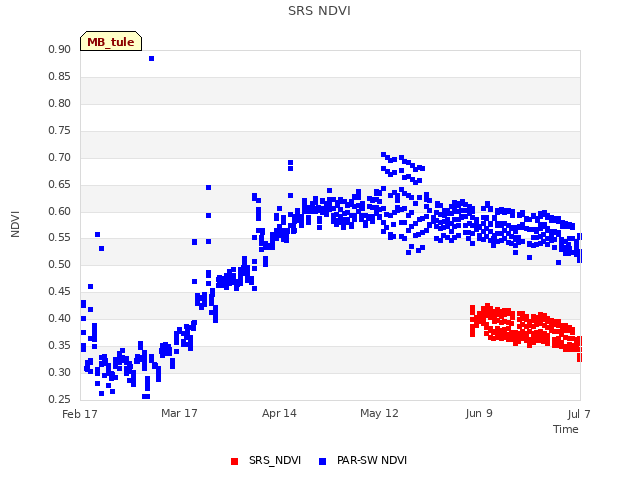Click the outlier blue point near 0.88
Image resolution: width=640 pixels, height=480 pixels.
[x=151, y=59]
